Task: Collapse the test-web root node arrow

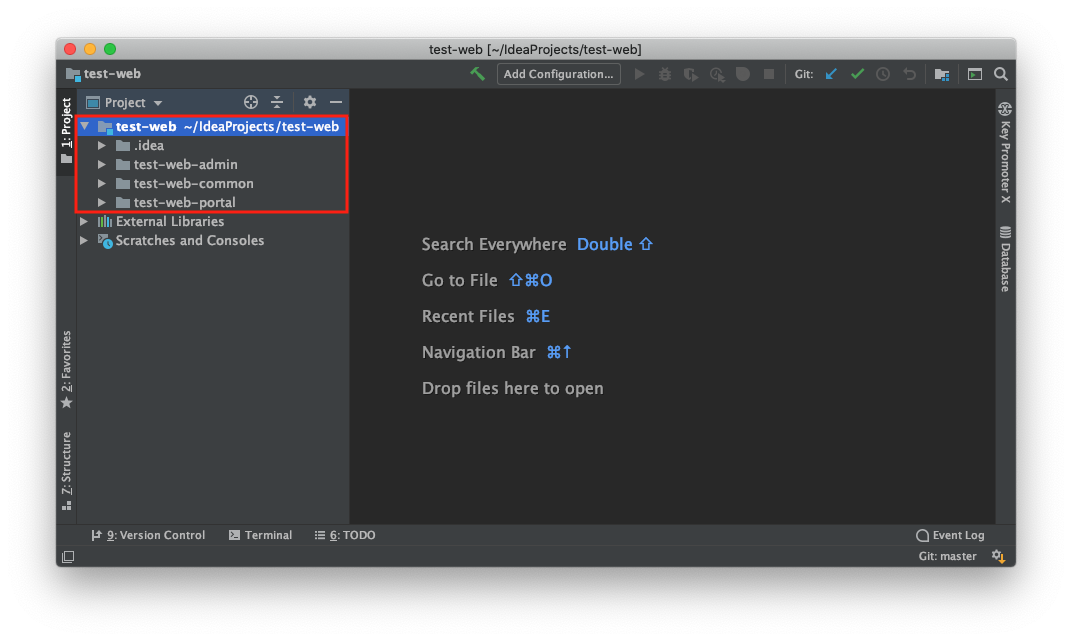Action: pos(85,126)
